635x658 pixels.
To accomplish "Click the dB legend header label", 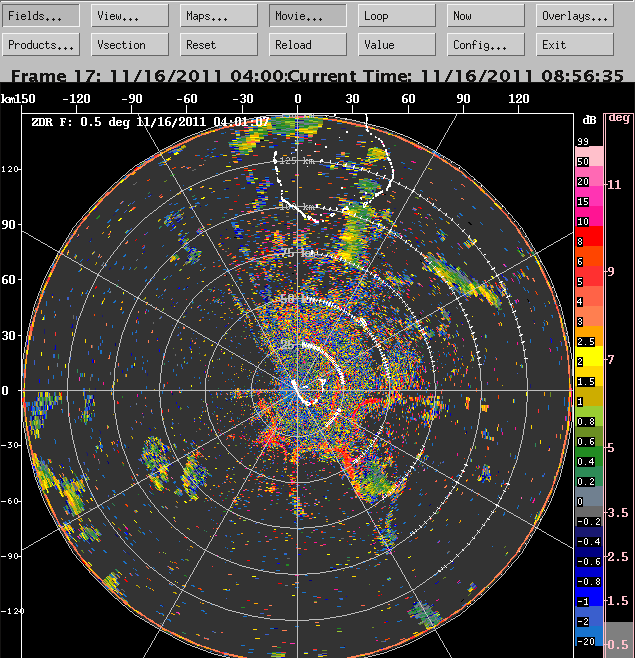I will tap(589, 120).
